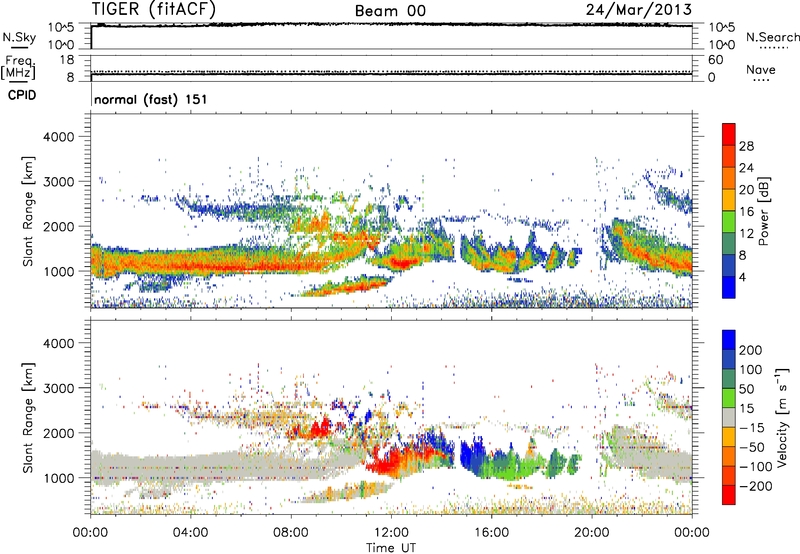The width and height of the screenshot is (800, 554).
Task: Click the red top segment of Power colorbar
Action: (729, 134)
